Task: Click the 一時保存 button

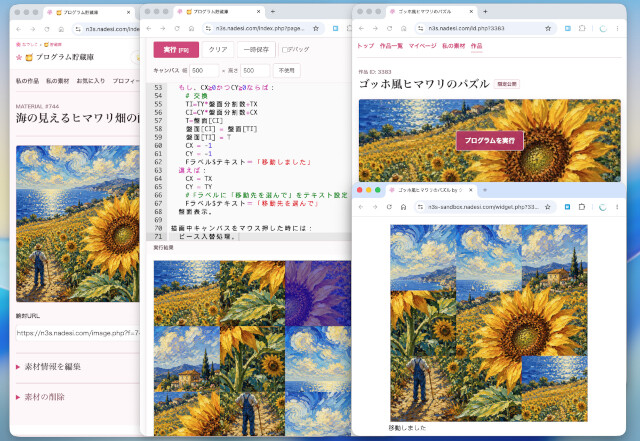Action: [x=256, y=49]
